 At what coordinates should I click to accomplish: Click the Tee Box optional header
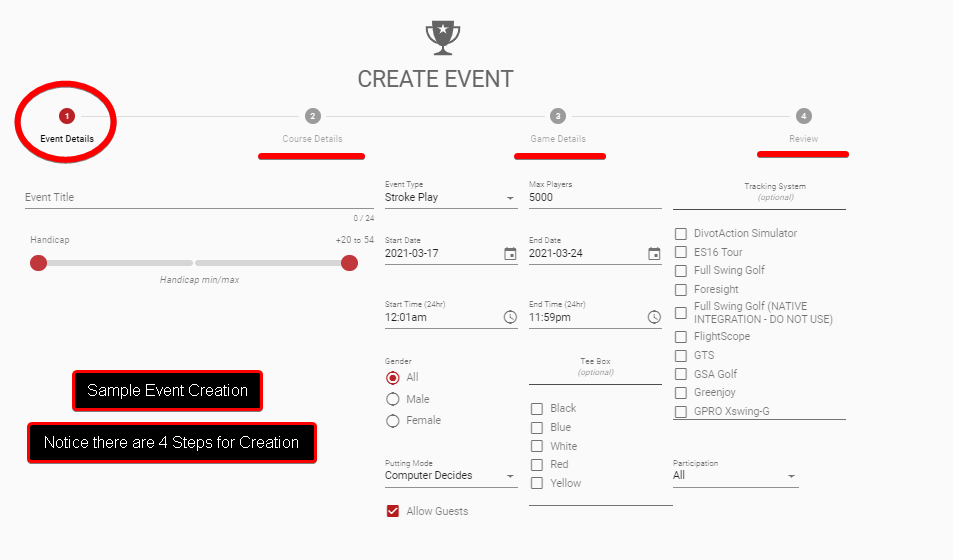(595, 367)
